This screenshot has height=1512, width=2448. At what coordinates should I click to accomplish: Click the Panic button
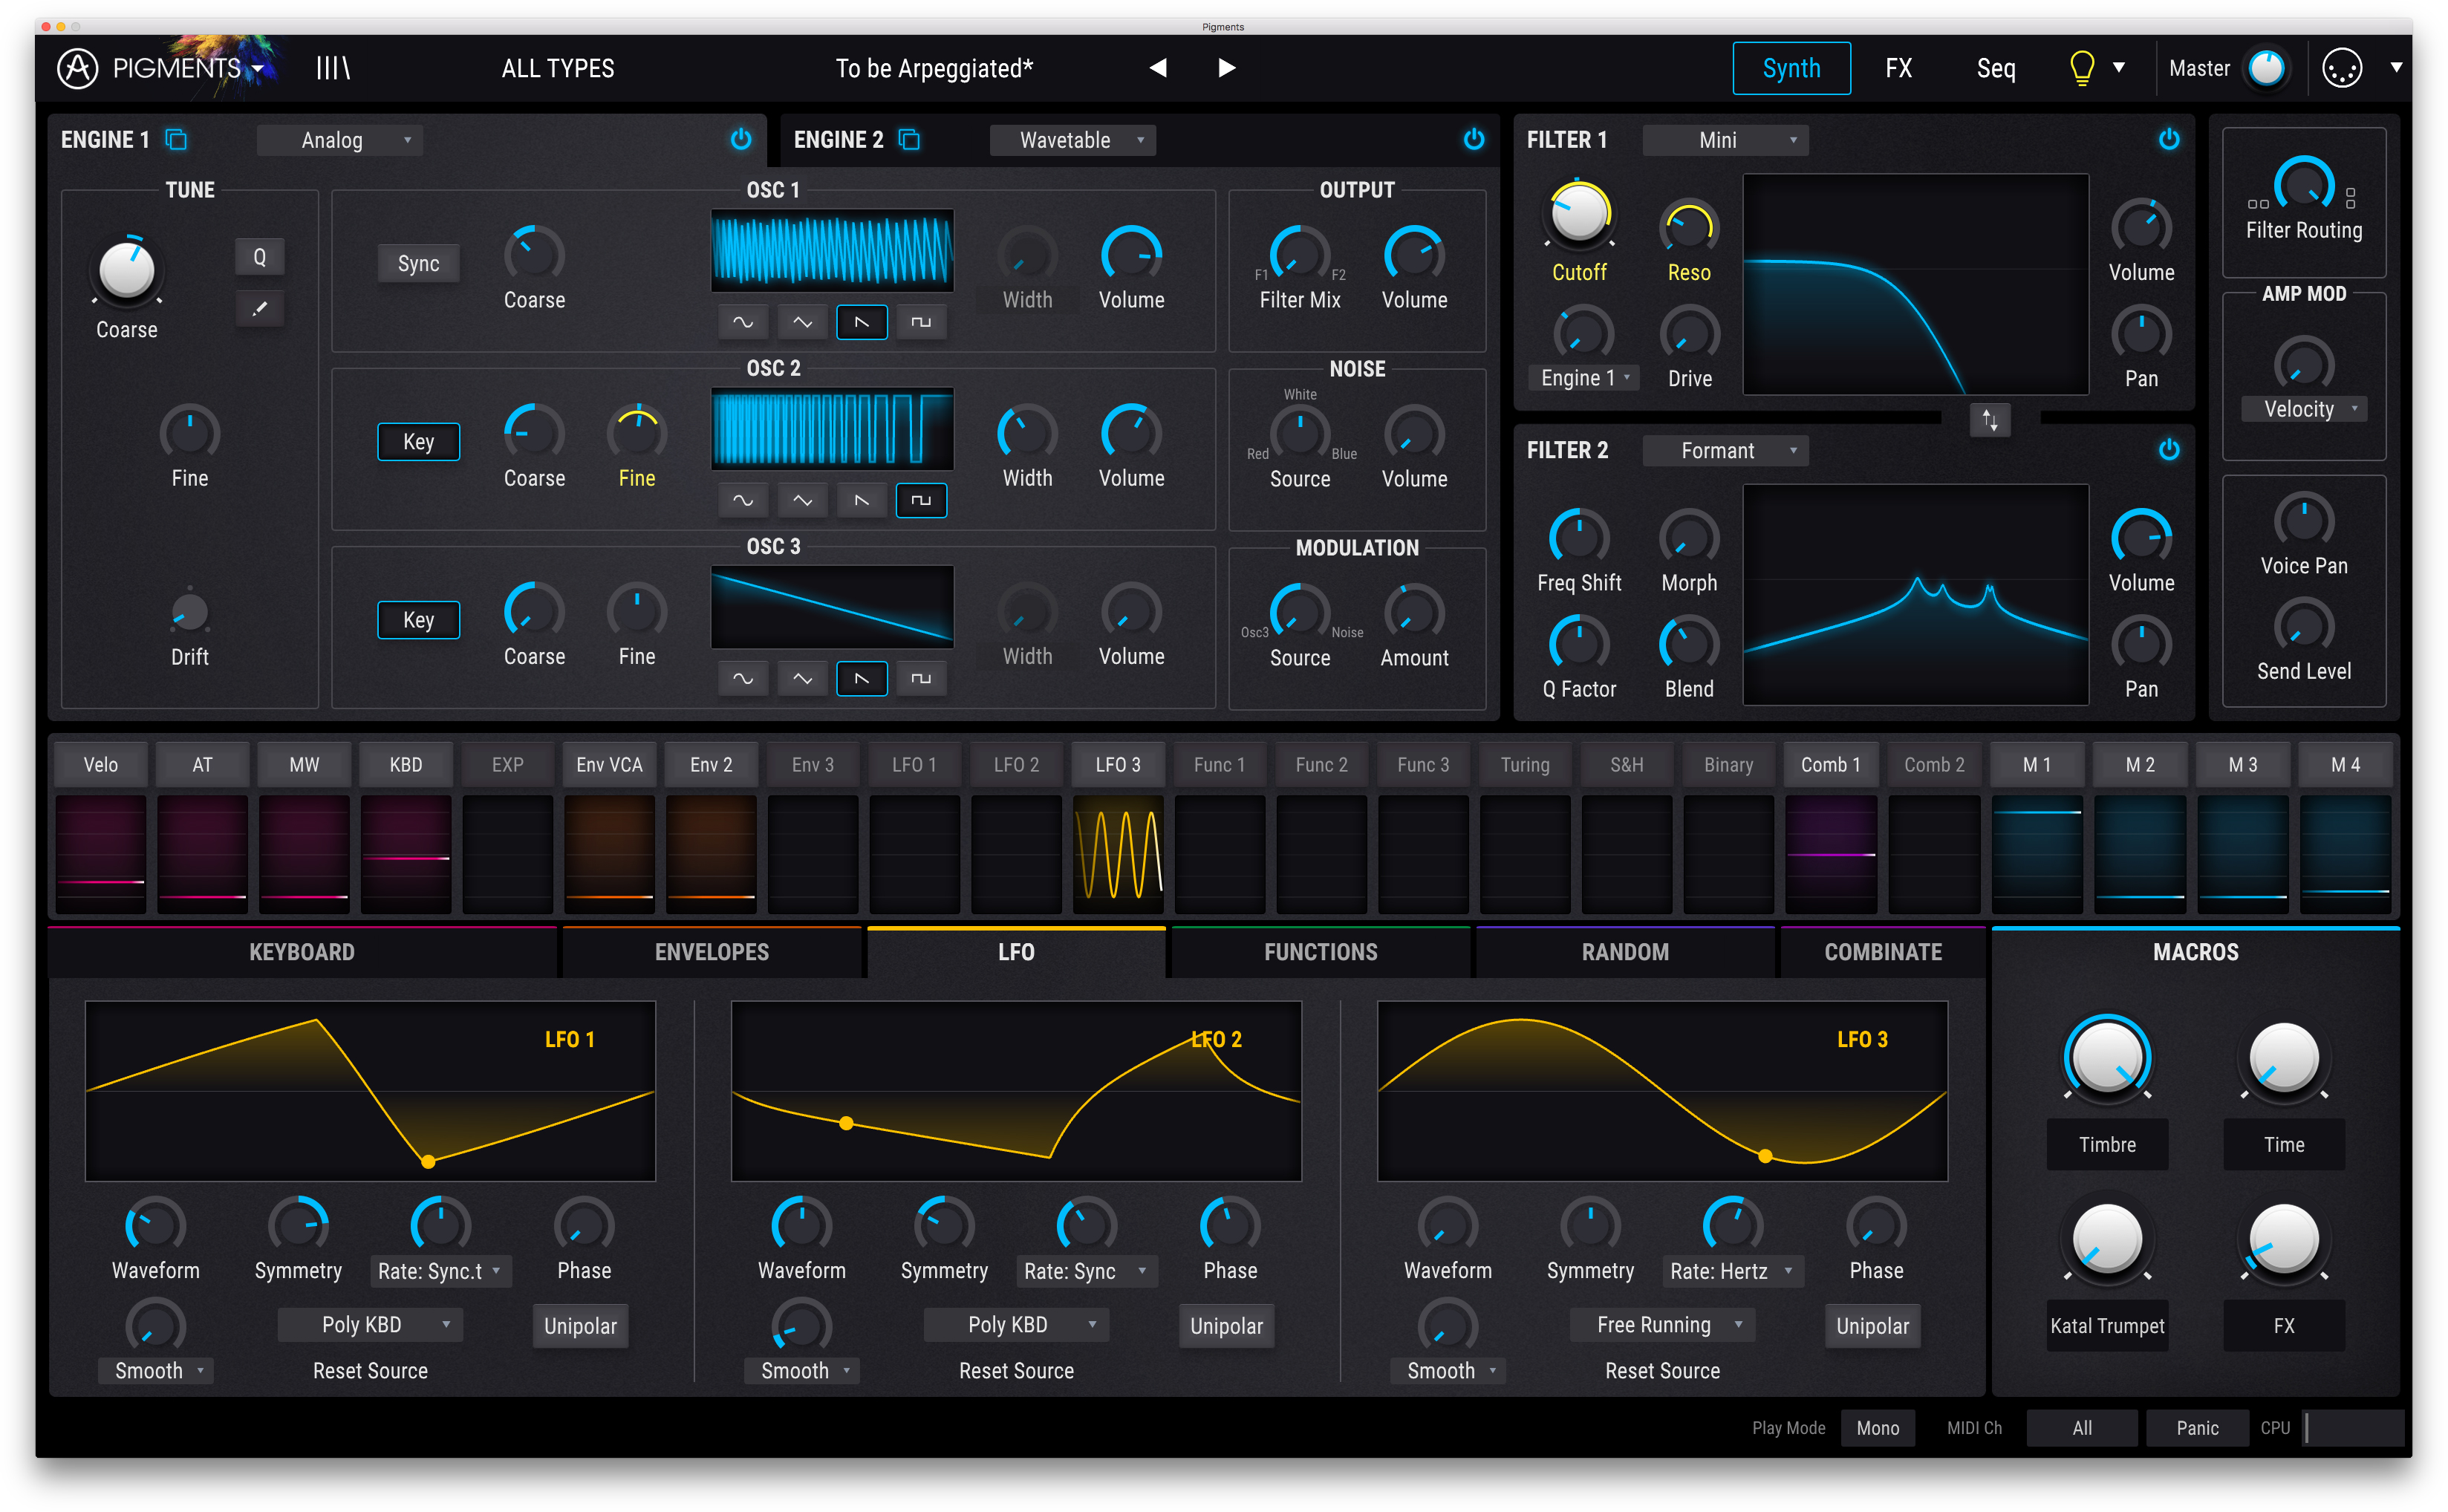point(2196,1428)
